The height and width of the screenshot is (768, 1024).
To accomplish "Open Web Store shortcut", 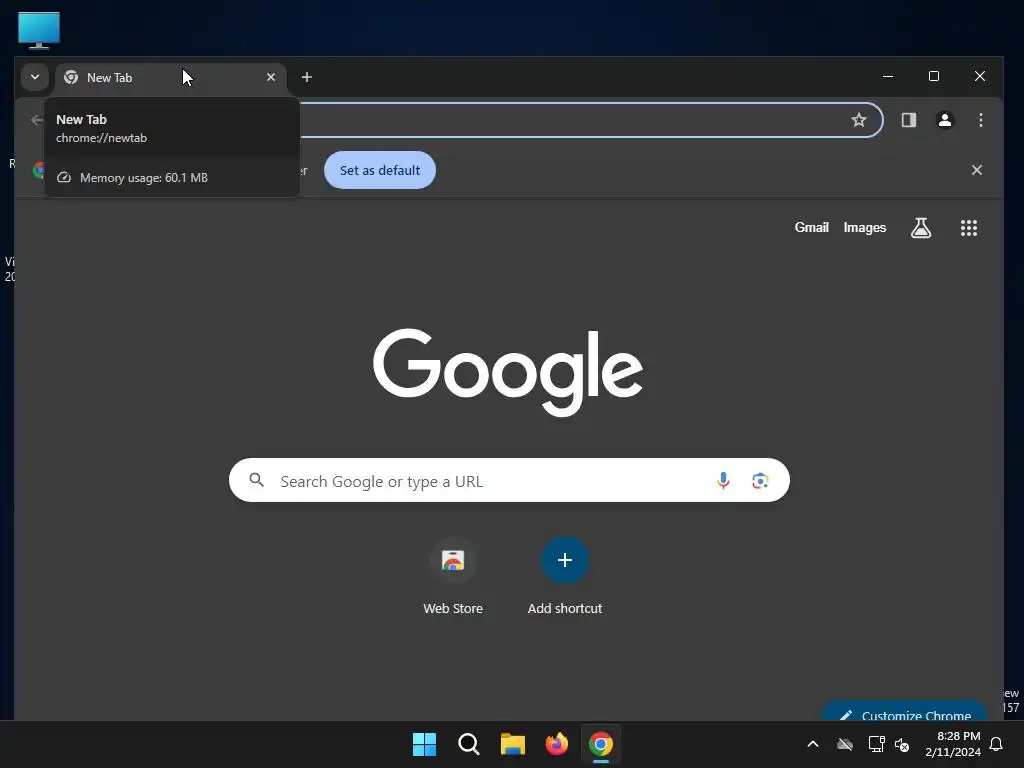I will pos(453,576).
